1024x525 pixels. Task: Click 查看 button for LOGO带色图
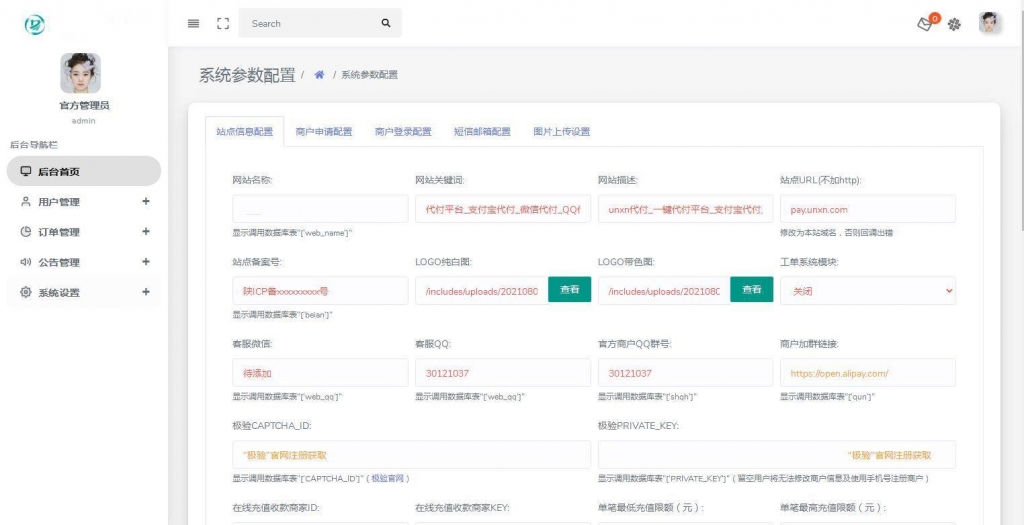[751, 290]
